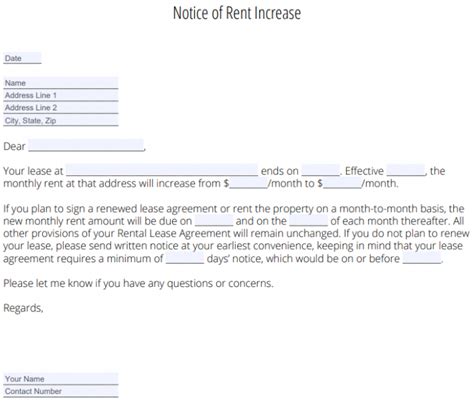Click the 'Regards,' closing text
Viewport: 474px width, 418px height.
click(23, 308)
